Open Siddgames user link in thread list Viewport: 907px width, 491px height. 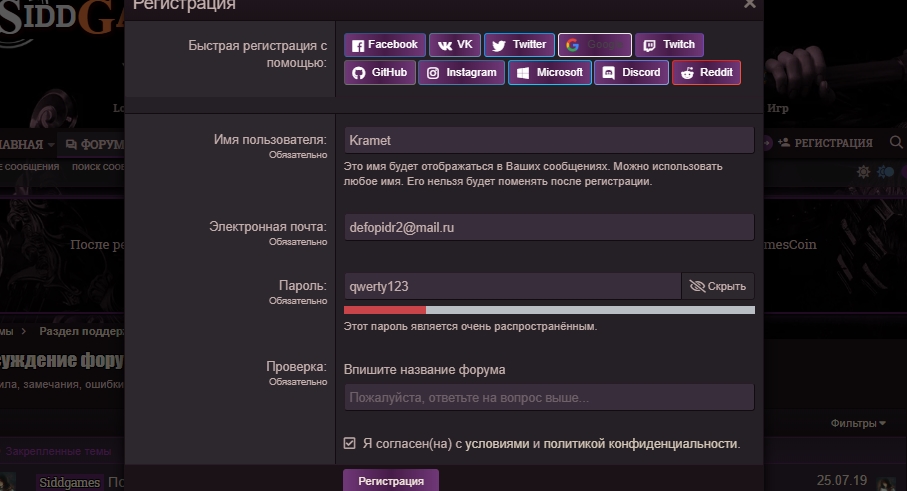[69, 482]
